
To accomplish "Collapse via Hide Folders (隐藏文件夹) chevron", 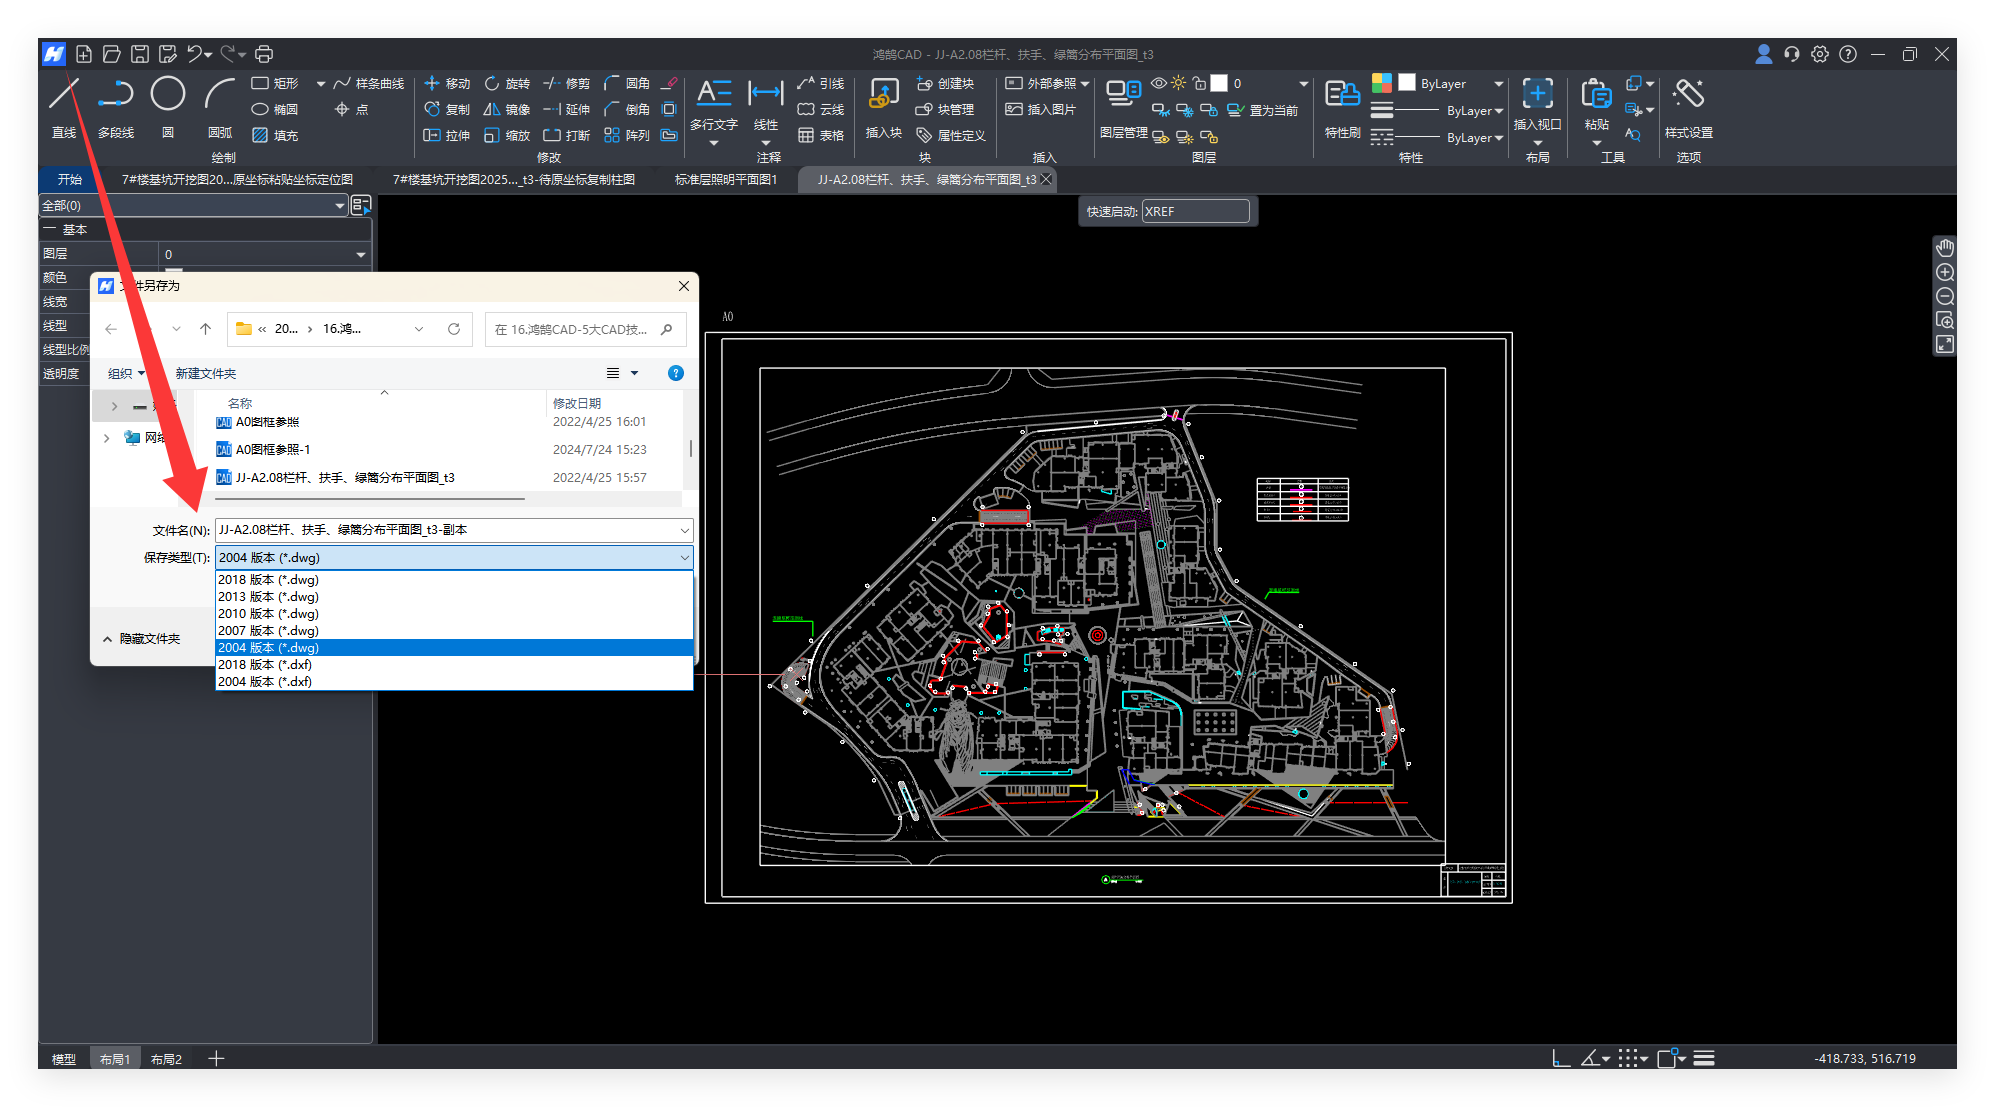I will (x=107, y=639).
